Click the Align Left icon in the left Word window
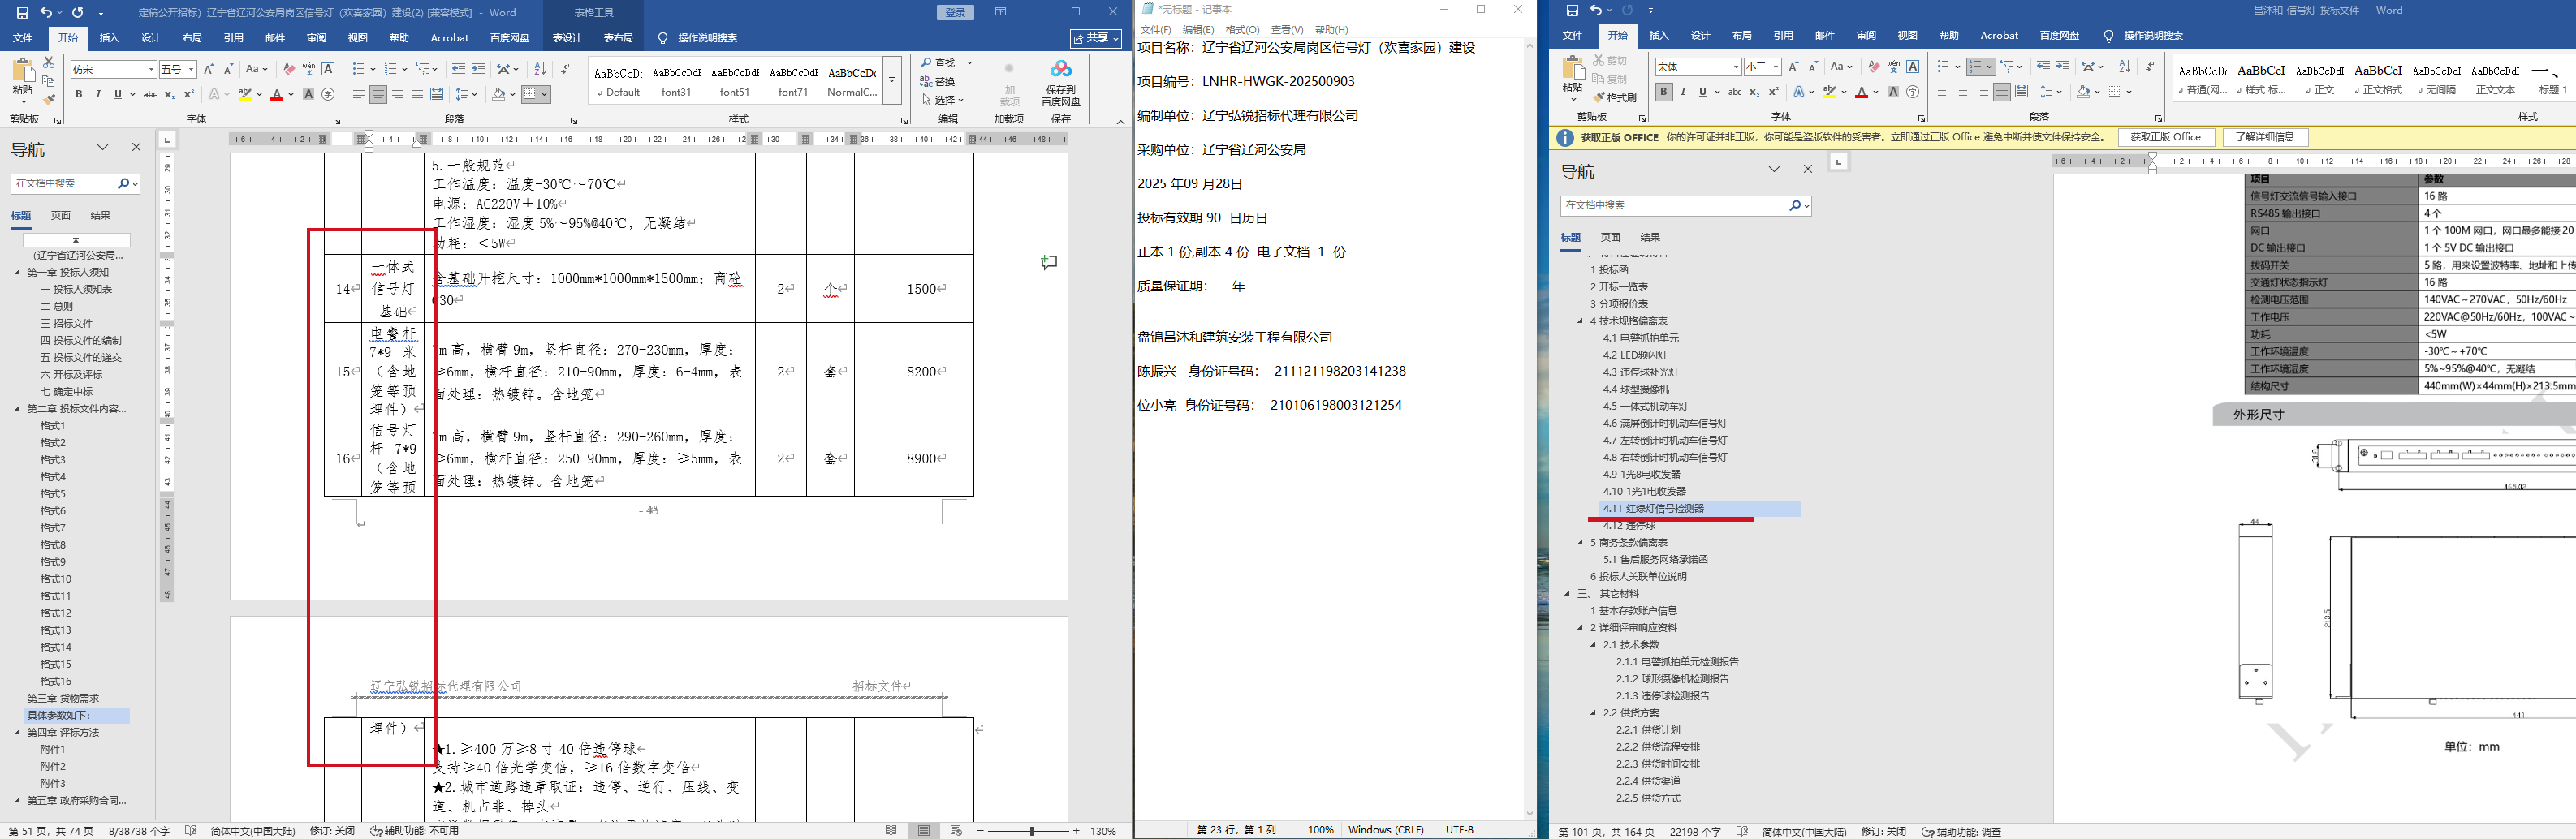 coord(359,94)
